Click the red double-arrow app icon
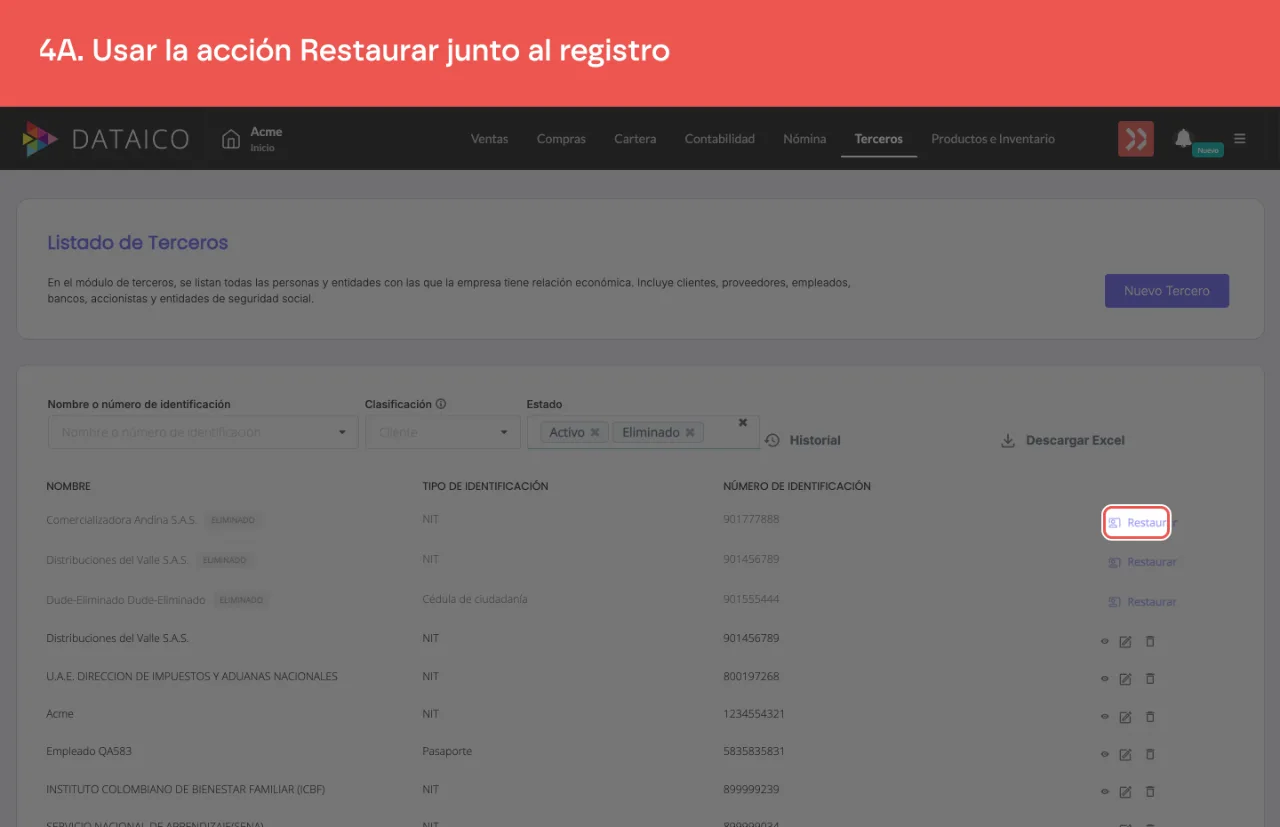The height and width of the screenshot is (827, 1280). (x=1136, y=139)
